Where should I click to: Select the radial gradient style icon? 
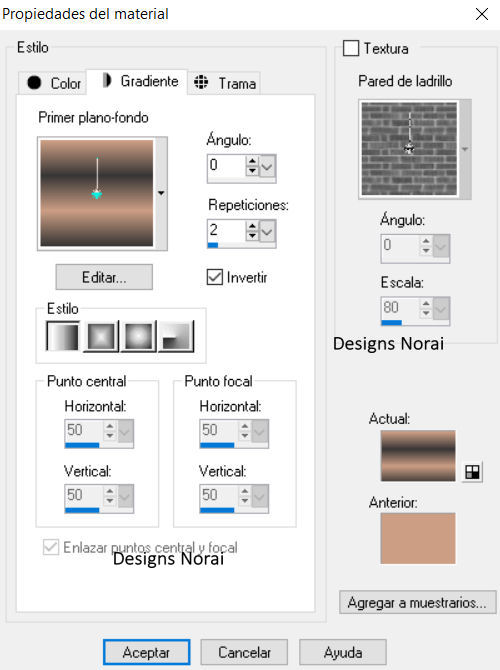click(x=176, y=336)
